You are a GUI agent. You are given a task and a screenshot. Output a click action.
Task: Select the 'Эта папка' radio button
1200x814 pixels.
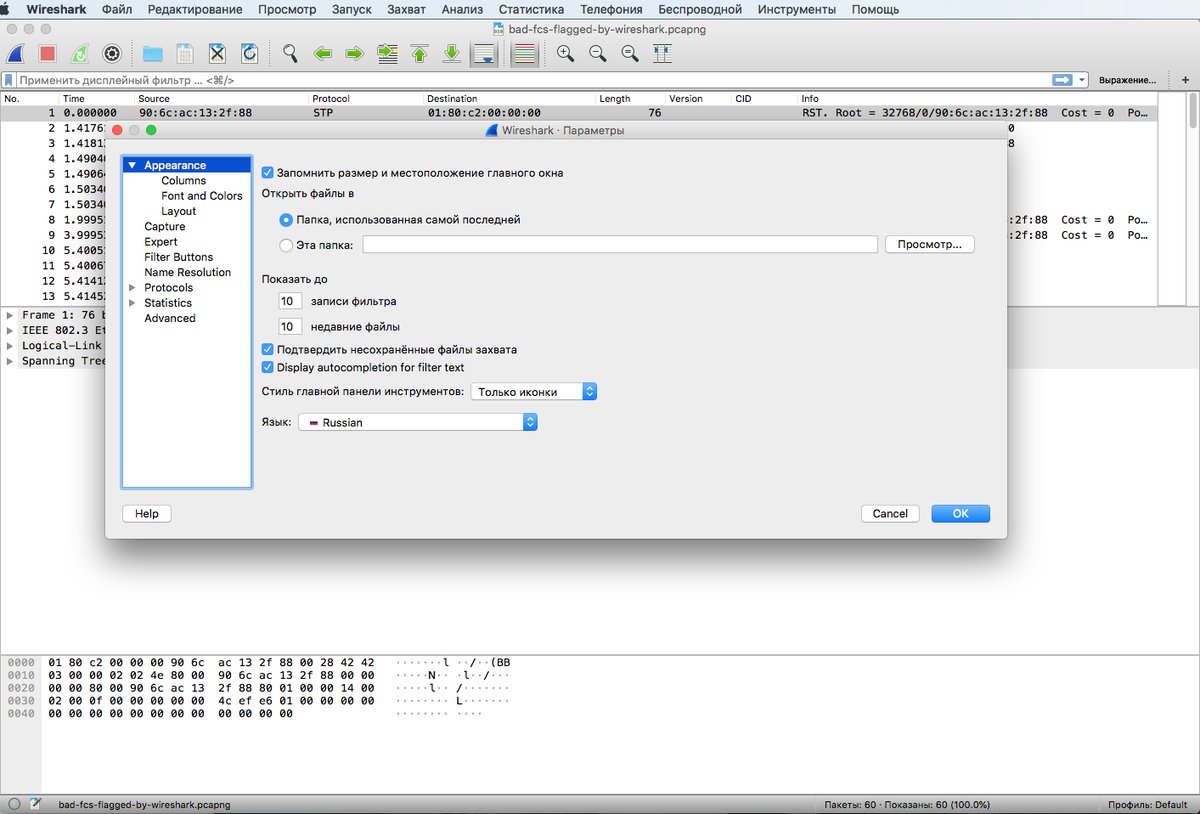click(x=286, y=244)
